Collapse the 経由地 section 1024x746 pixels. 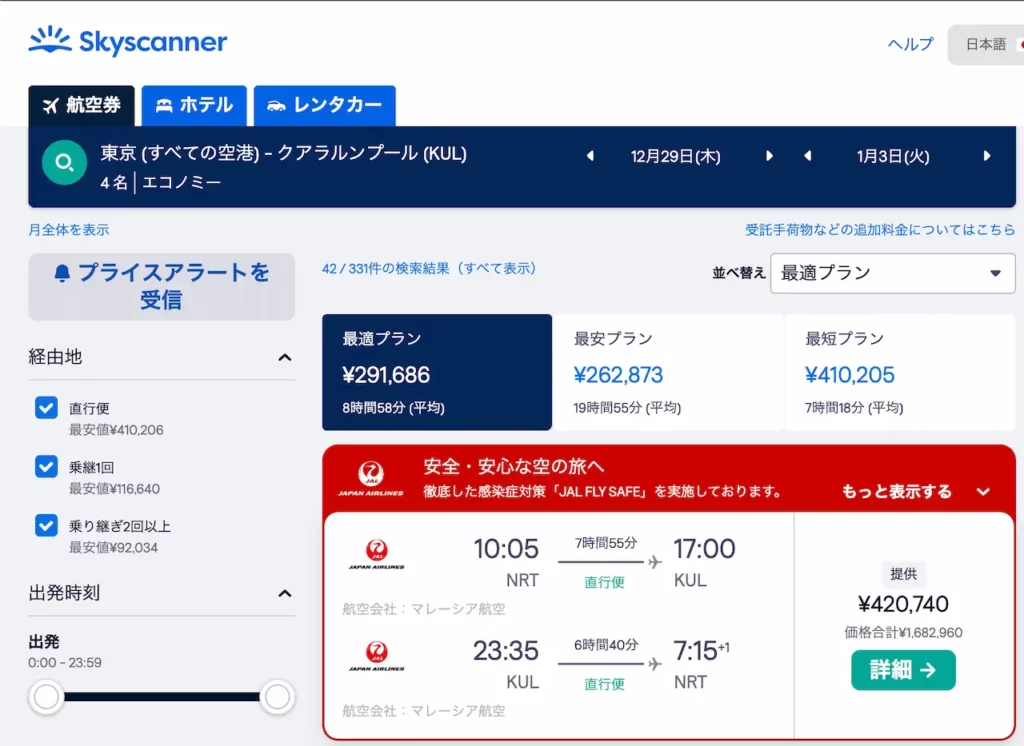coord(285,357)
